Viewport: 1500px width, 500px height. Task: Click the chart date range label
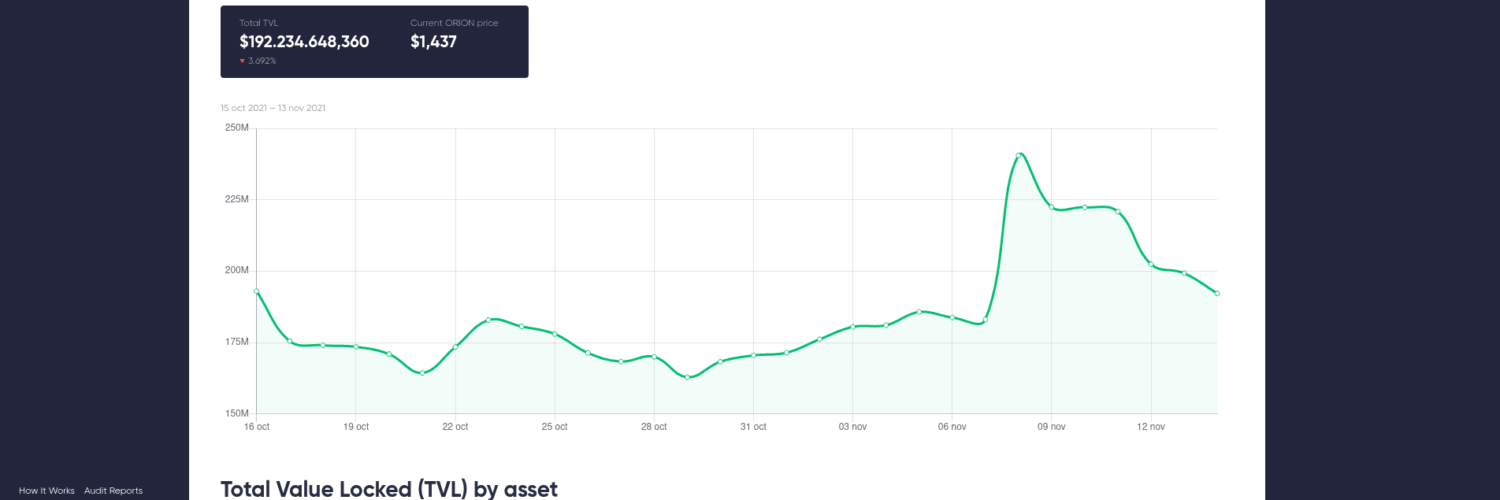[x=273, y=108]
